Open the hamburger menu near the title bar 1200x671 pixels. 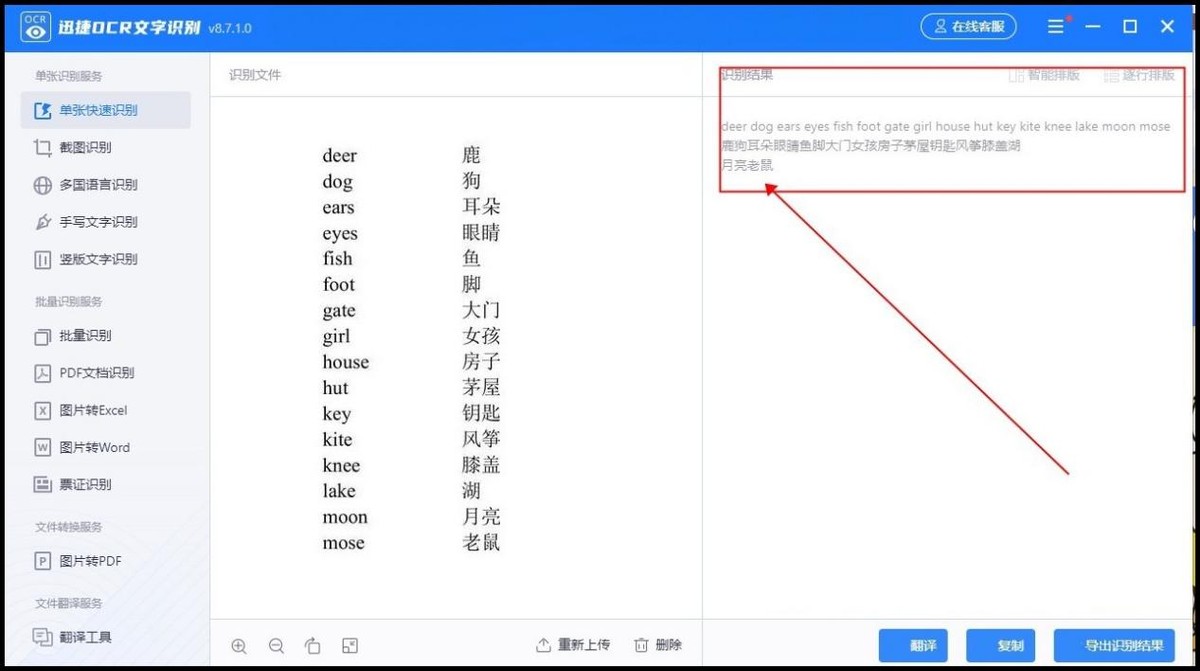(1055, 26)
